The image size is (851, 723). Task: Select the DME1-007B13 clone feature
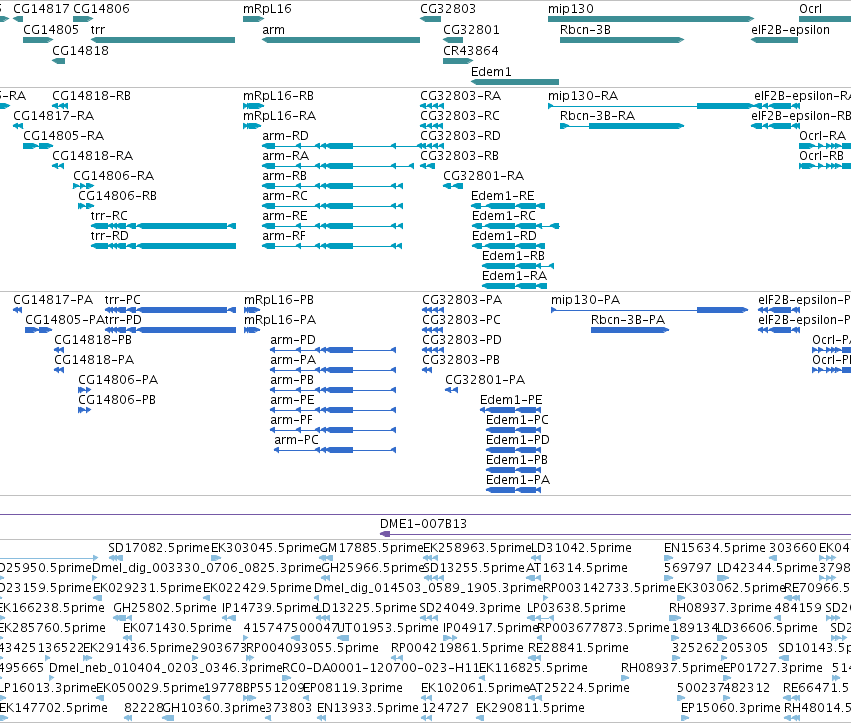tap(615, 534)
